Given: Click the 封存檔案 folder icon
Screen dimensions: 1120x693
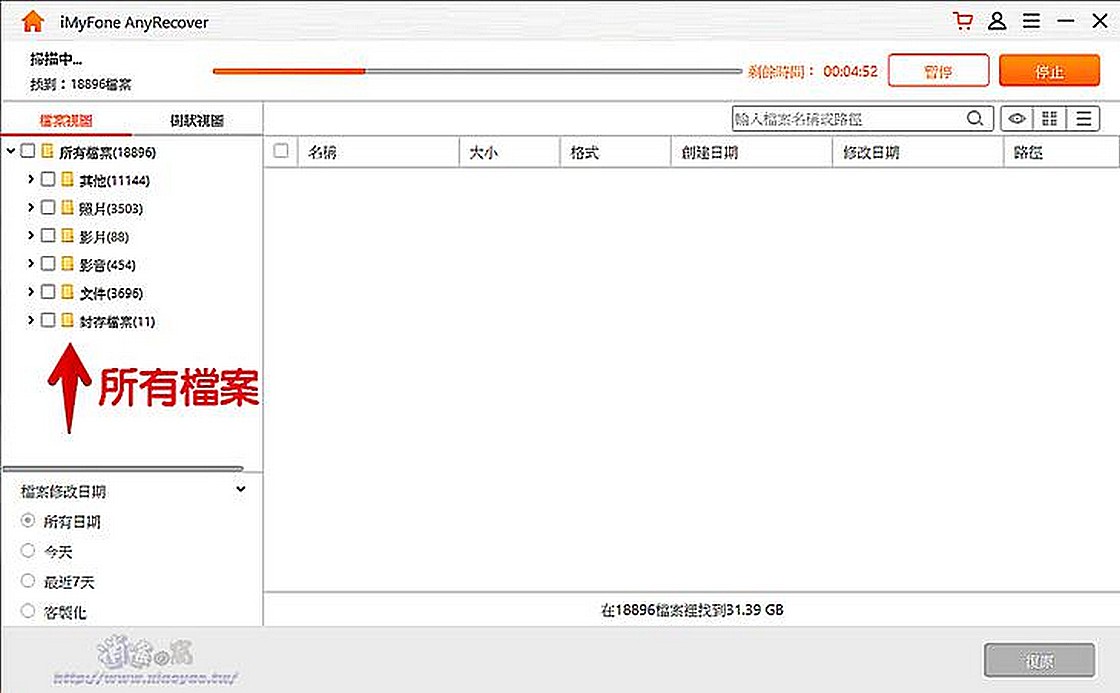Looking at the screenshot, I should pyautogui.click(x=67, y=320).
